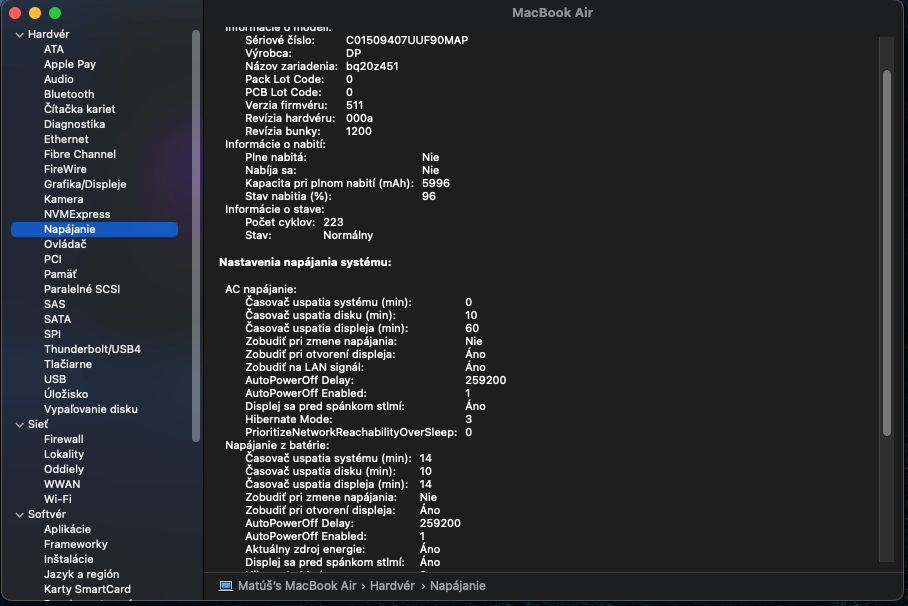The width and height of the screenshot is (908, 606).
Task: Collapse the Hardvér section chevron in sidebar
Action: [19, 34]
